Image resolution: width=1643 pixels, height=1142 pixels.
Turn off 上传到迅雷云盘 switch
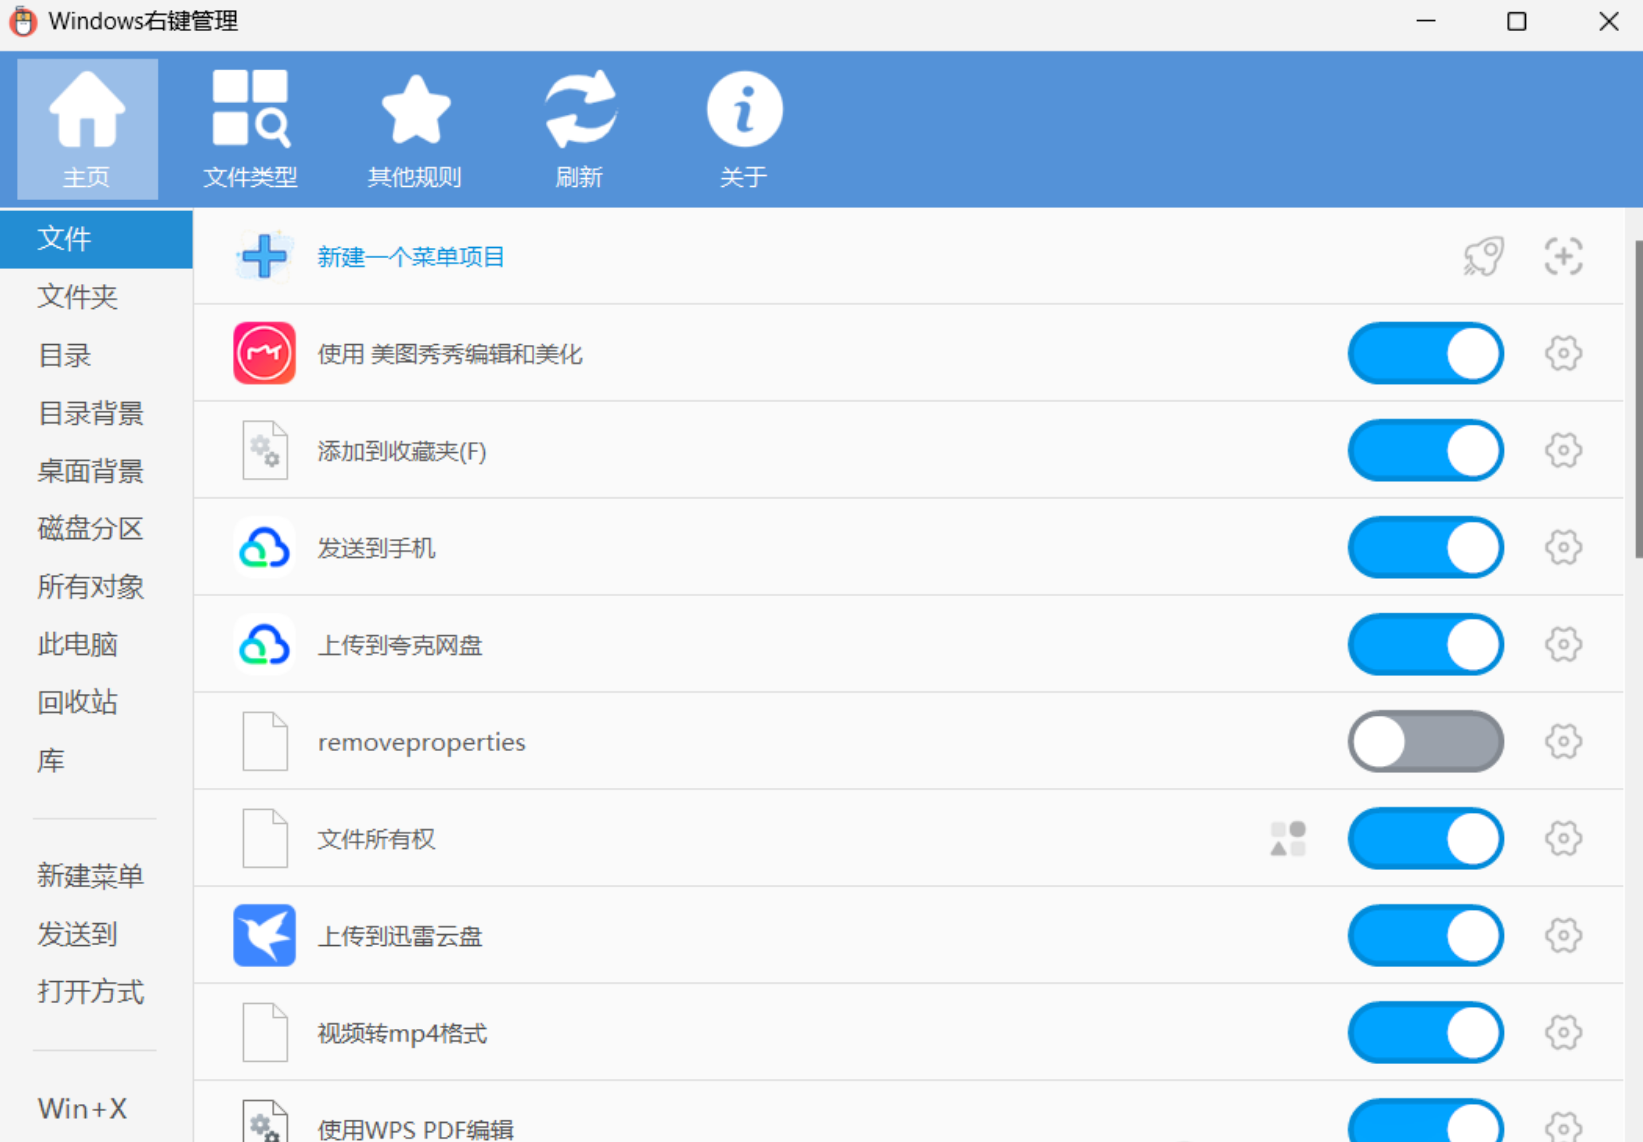[x=1426, y=935]
